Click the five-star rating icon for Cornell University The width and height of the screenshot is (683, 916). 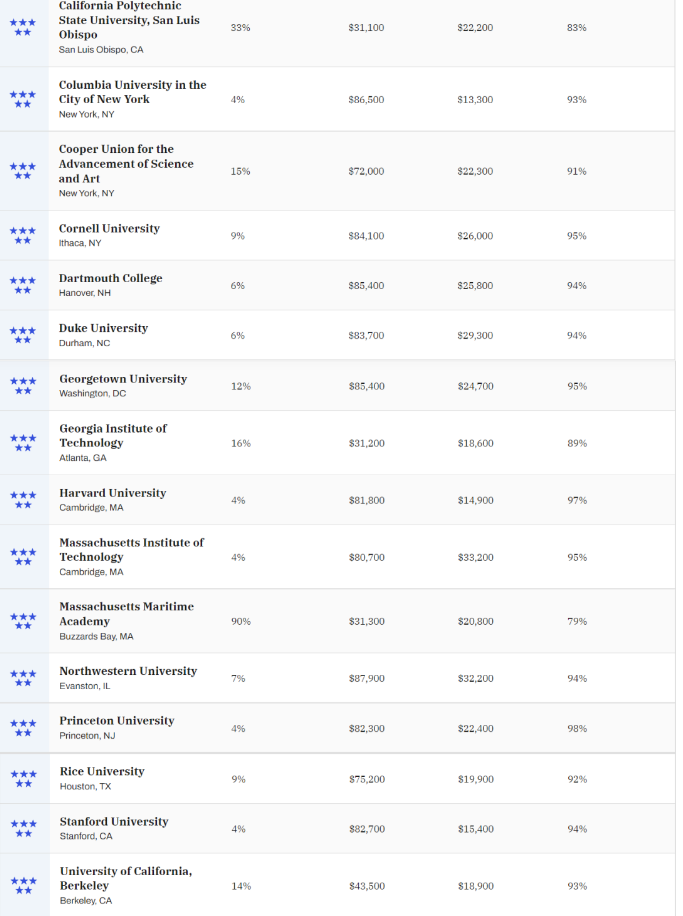pos(23,235)
